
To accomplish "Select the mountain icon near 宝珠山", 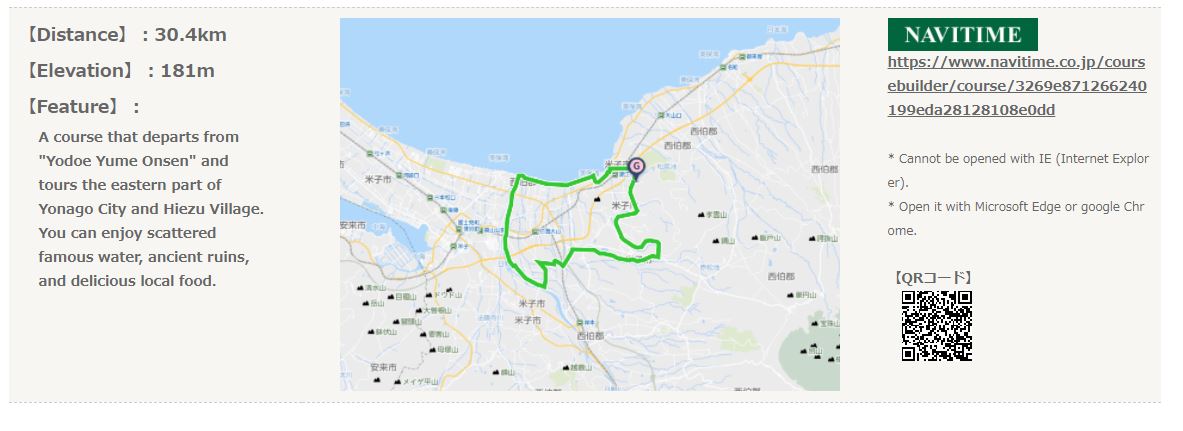I will coord(815,323).
